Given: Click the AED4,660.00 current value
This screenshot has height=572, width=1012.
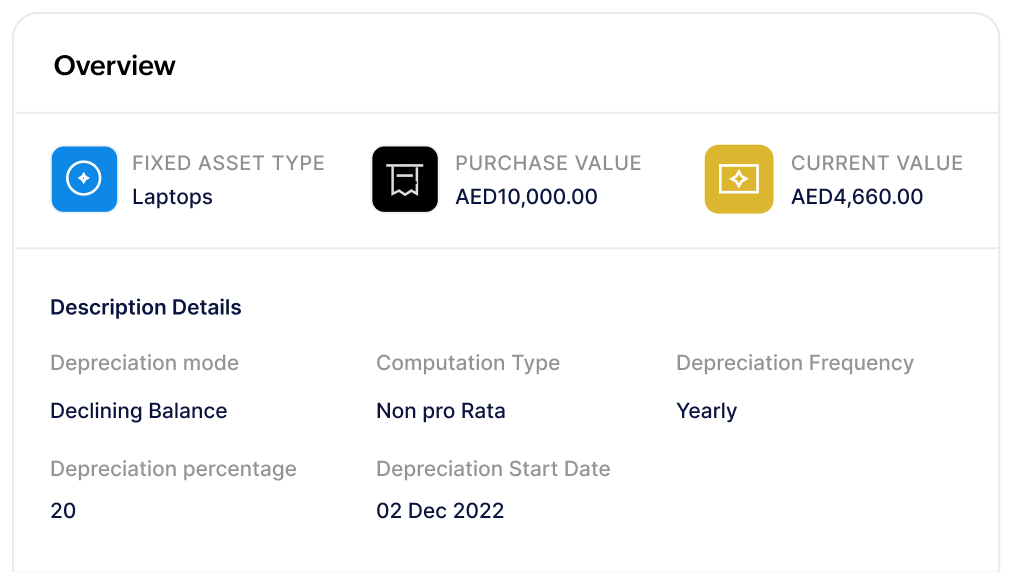Looking at the screenshot, I should coord(856,197).
